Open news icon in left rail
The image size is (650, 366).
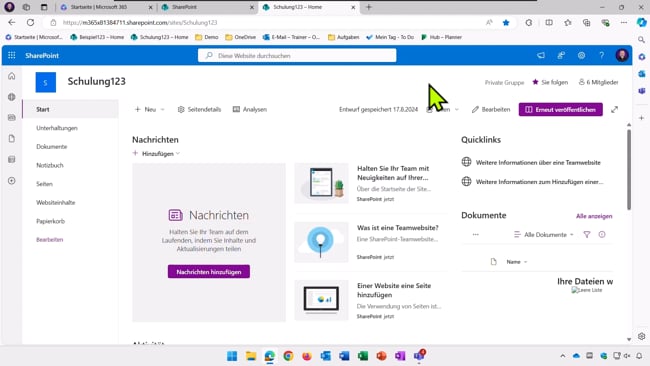(x=12, y=118)
